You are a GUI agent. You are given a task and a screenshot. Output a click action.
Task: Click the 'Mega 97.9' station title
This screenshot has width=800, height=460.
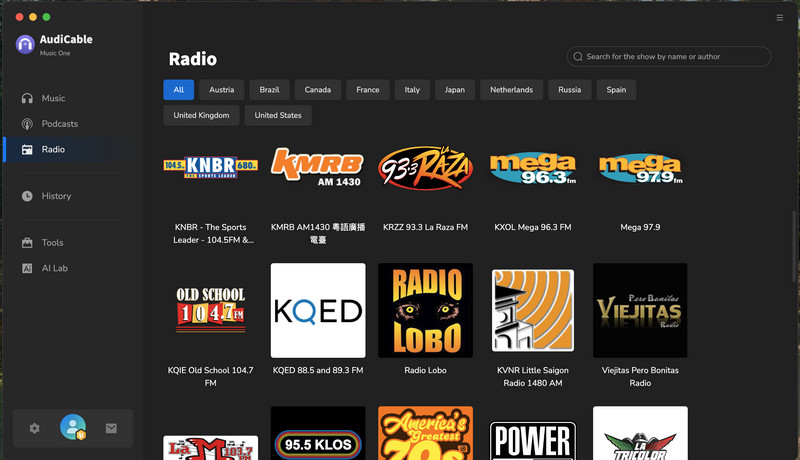(x=640, y=227)
